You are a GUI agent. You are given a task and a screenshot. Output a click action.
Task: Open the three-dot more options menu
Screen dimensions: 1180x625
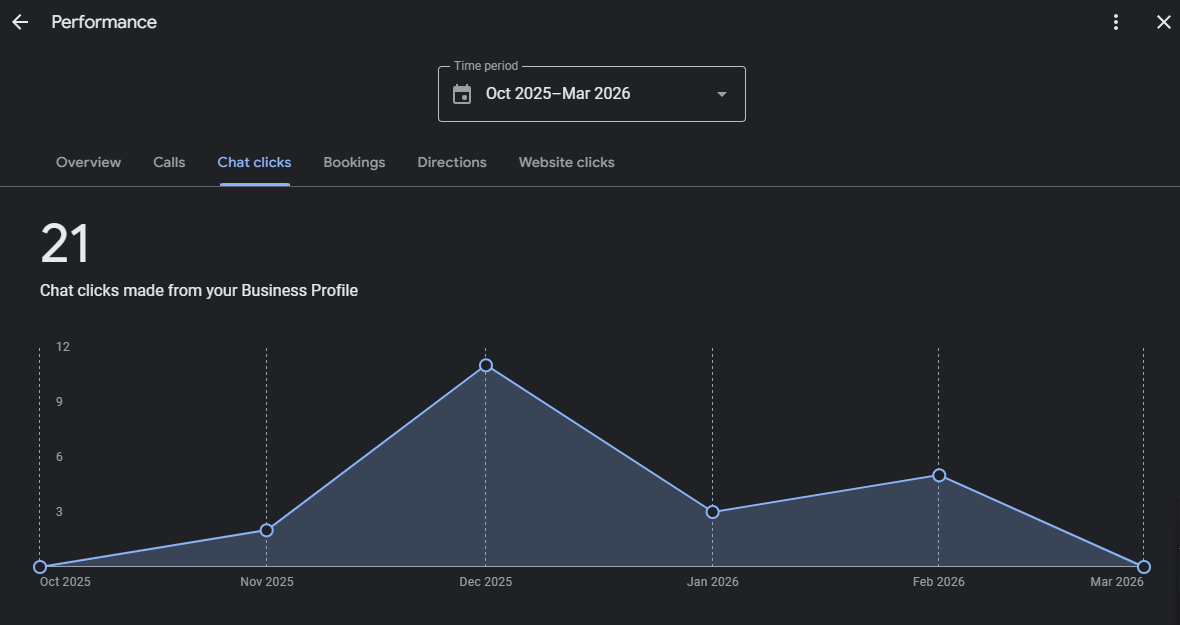point(1116,22)
